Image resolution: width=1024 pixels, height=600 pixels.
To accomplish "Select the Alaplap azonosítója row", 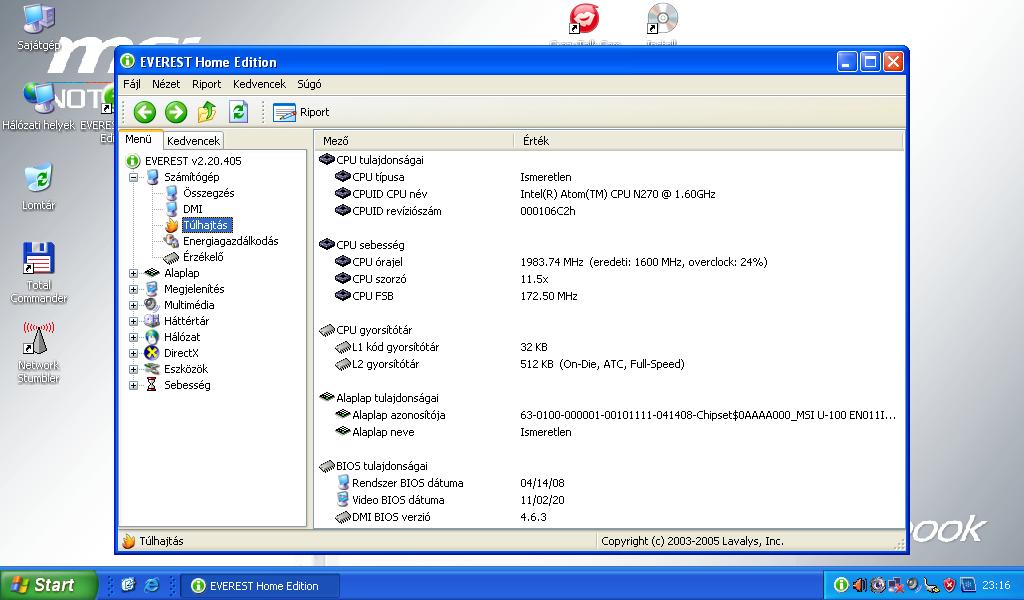I will tap(609, 415).
